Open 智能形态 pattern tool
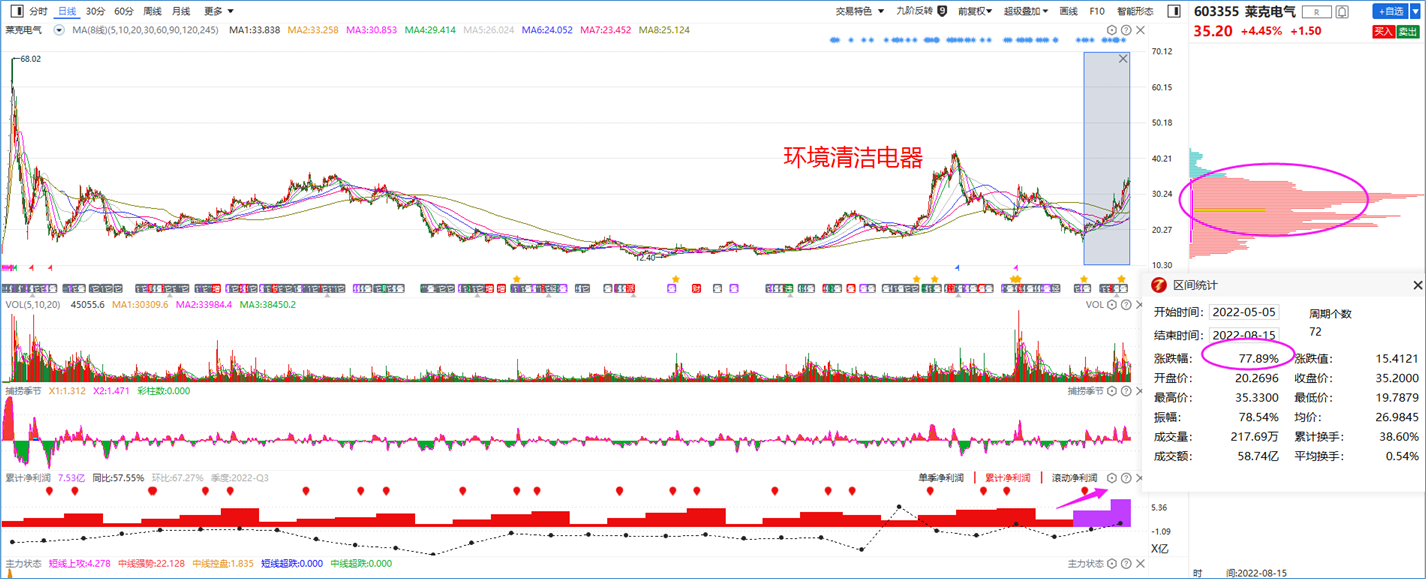The image size is (1426, 579). pyautogui.click(x=1135, y=11)
